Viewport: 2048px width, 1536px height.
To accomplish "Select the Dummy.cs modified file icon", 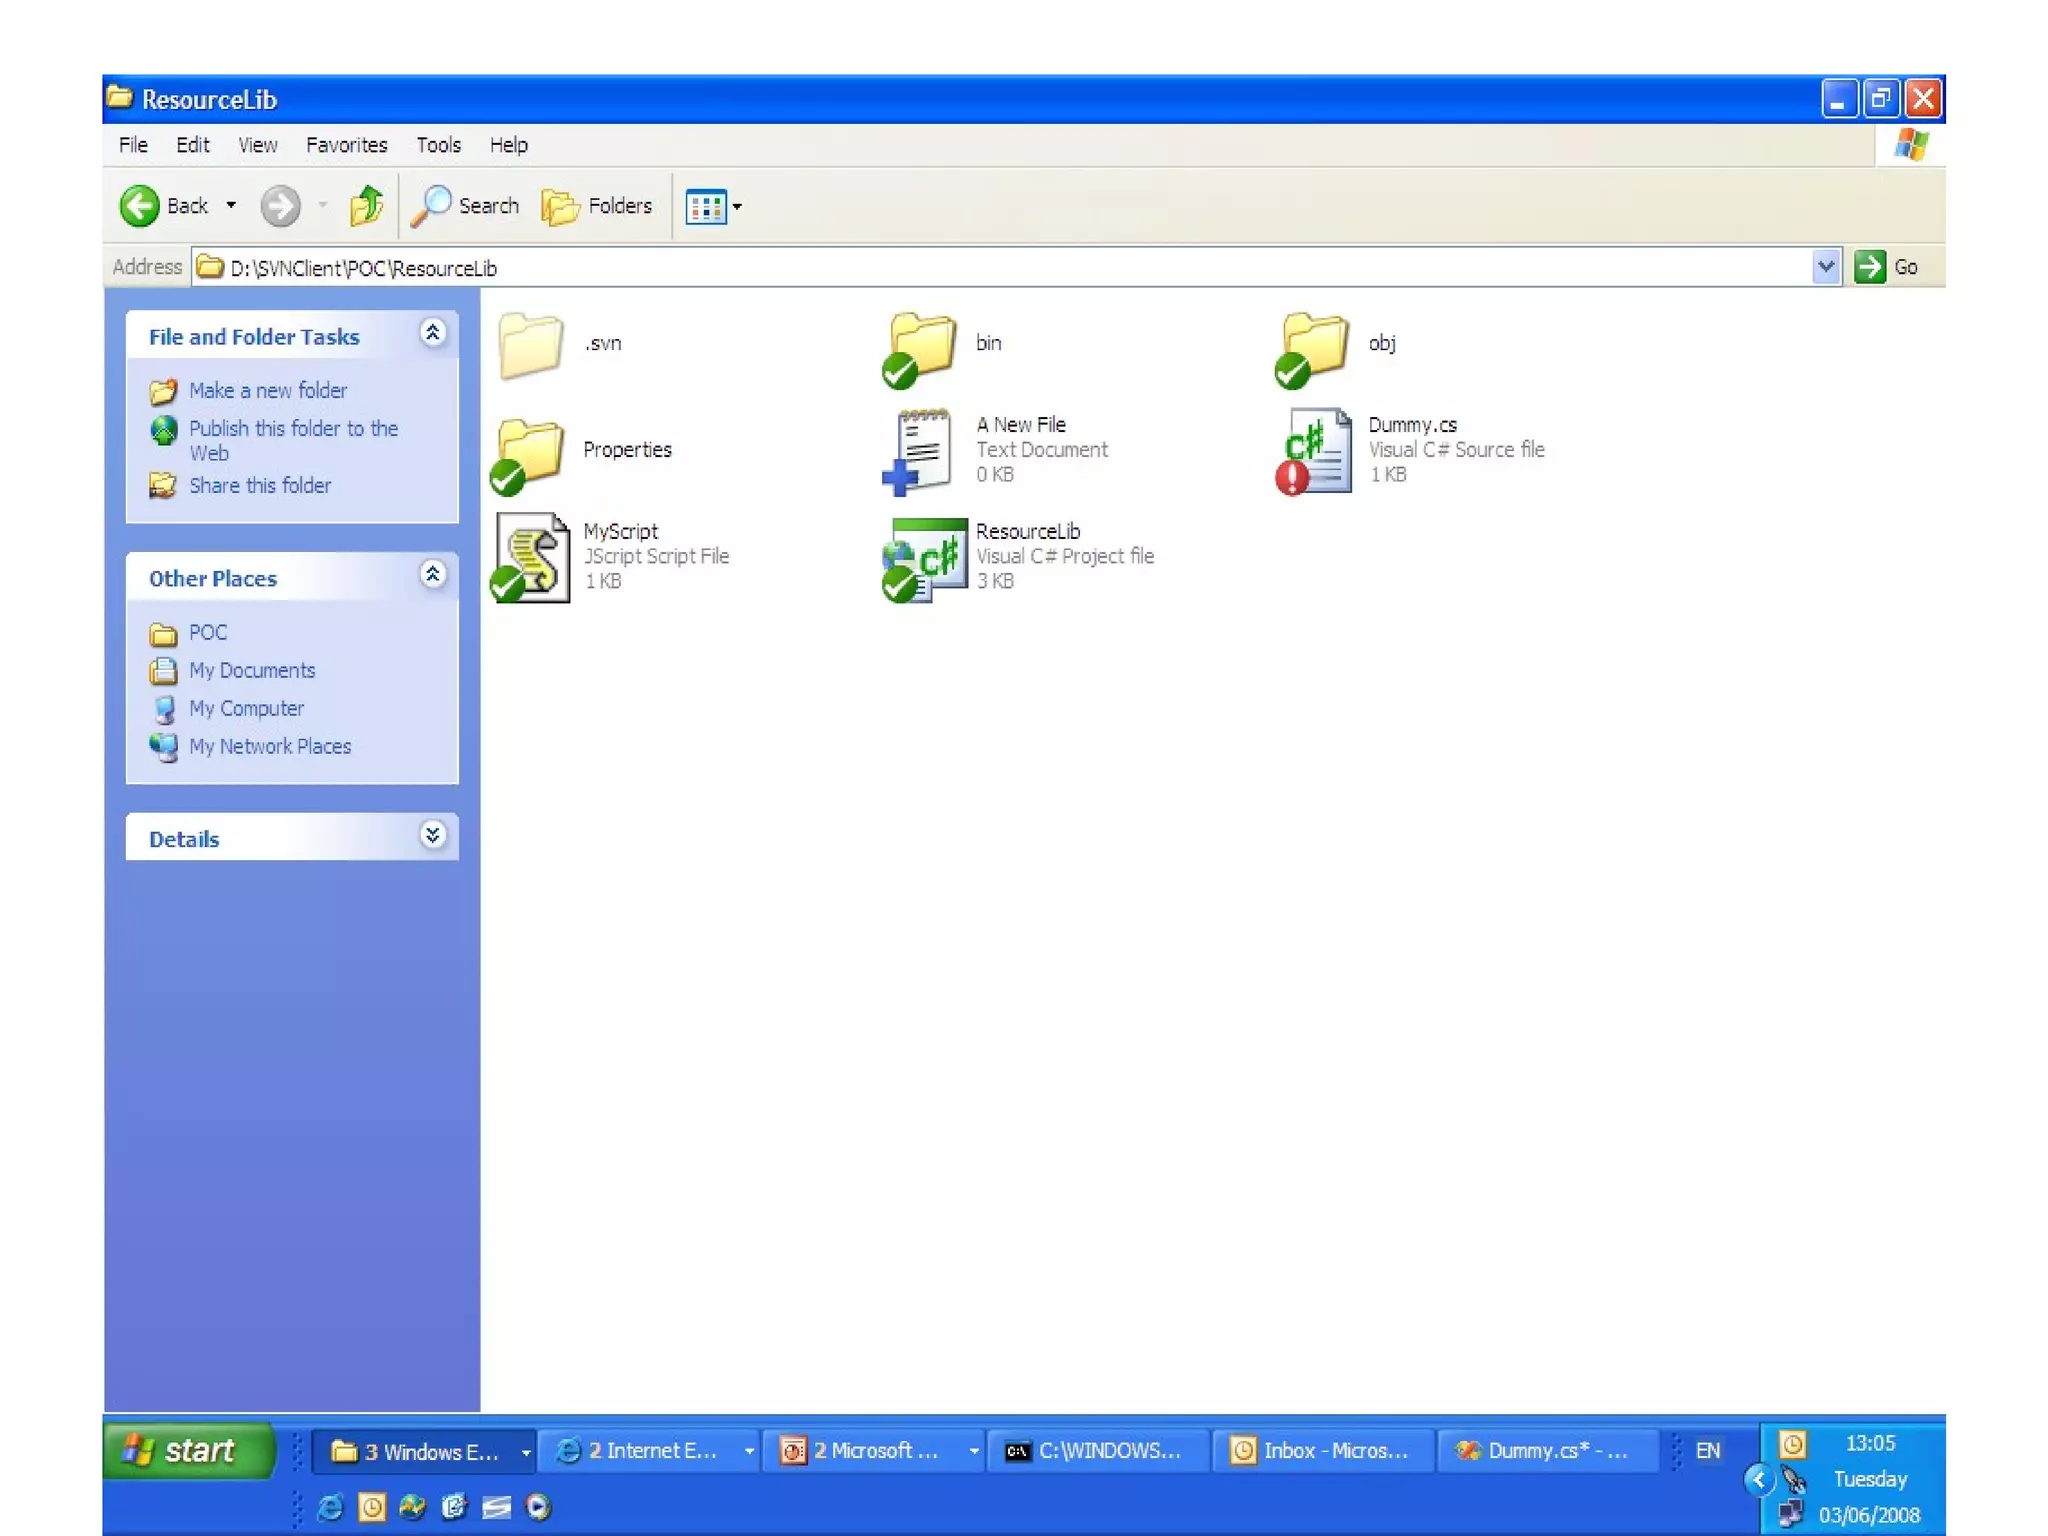I will (1316, 450).
